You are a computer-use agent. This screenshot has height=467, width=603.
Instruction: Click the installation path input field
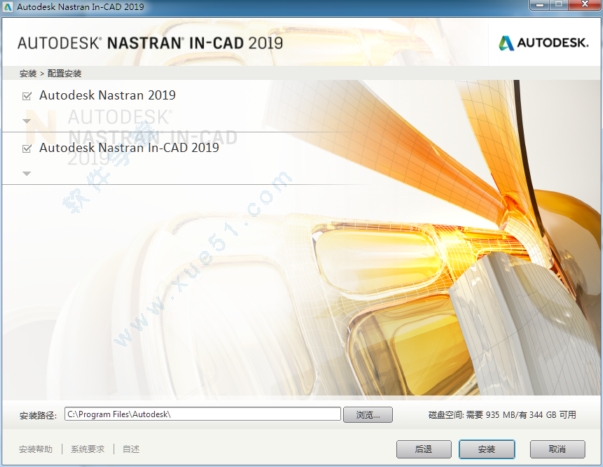click(x=202, y=414)
